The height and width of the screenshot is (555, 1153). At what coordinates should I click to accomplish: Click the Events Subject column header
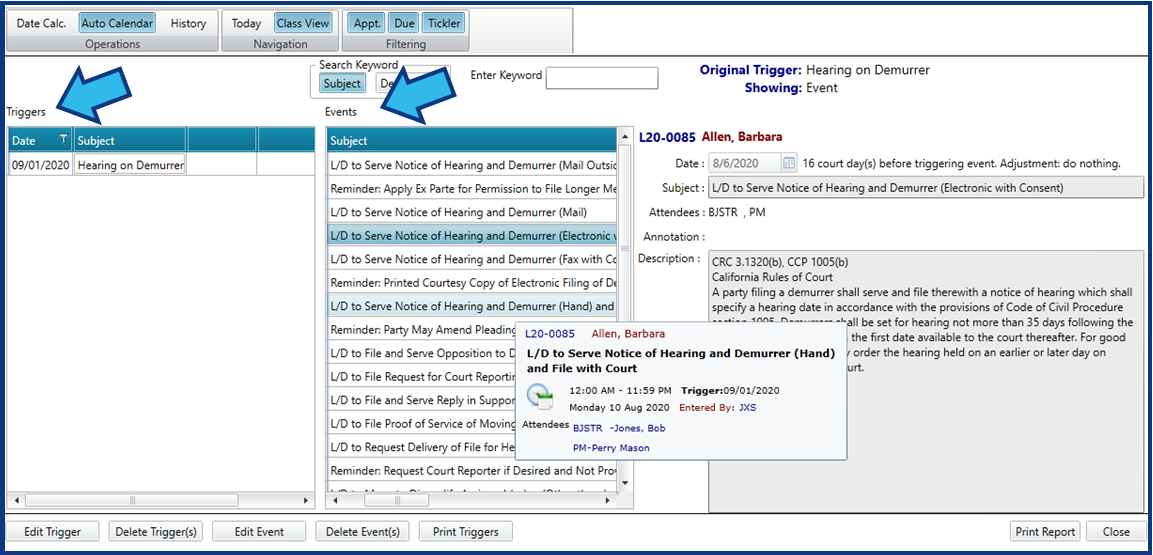click(x=471, y=140)
